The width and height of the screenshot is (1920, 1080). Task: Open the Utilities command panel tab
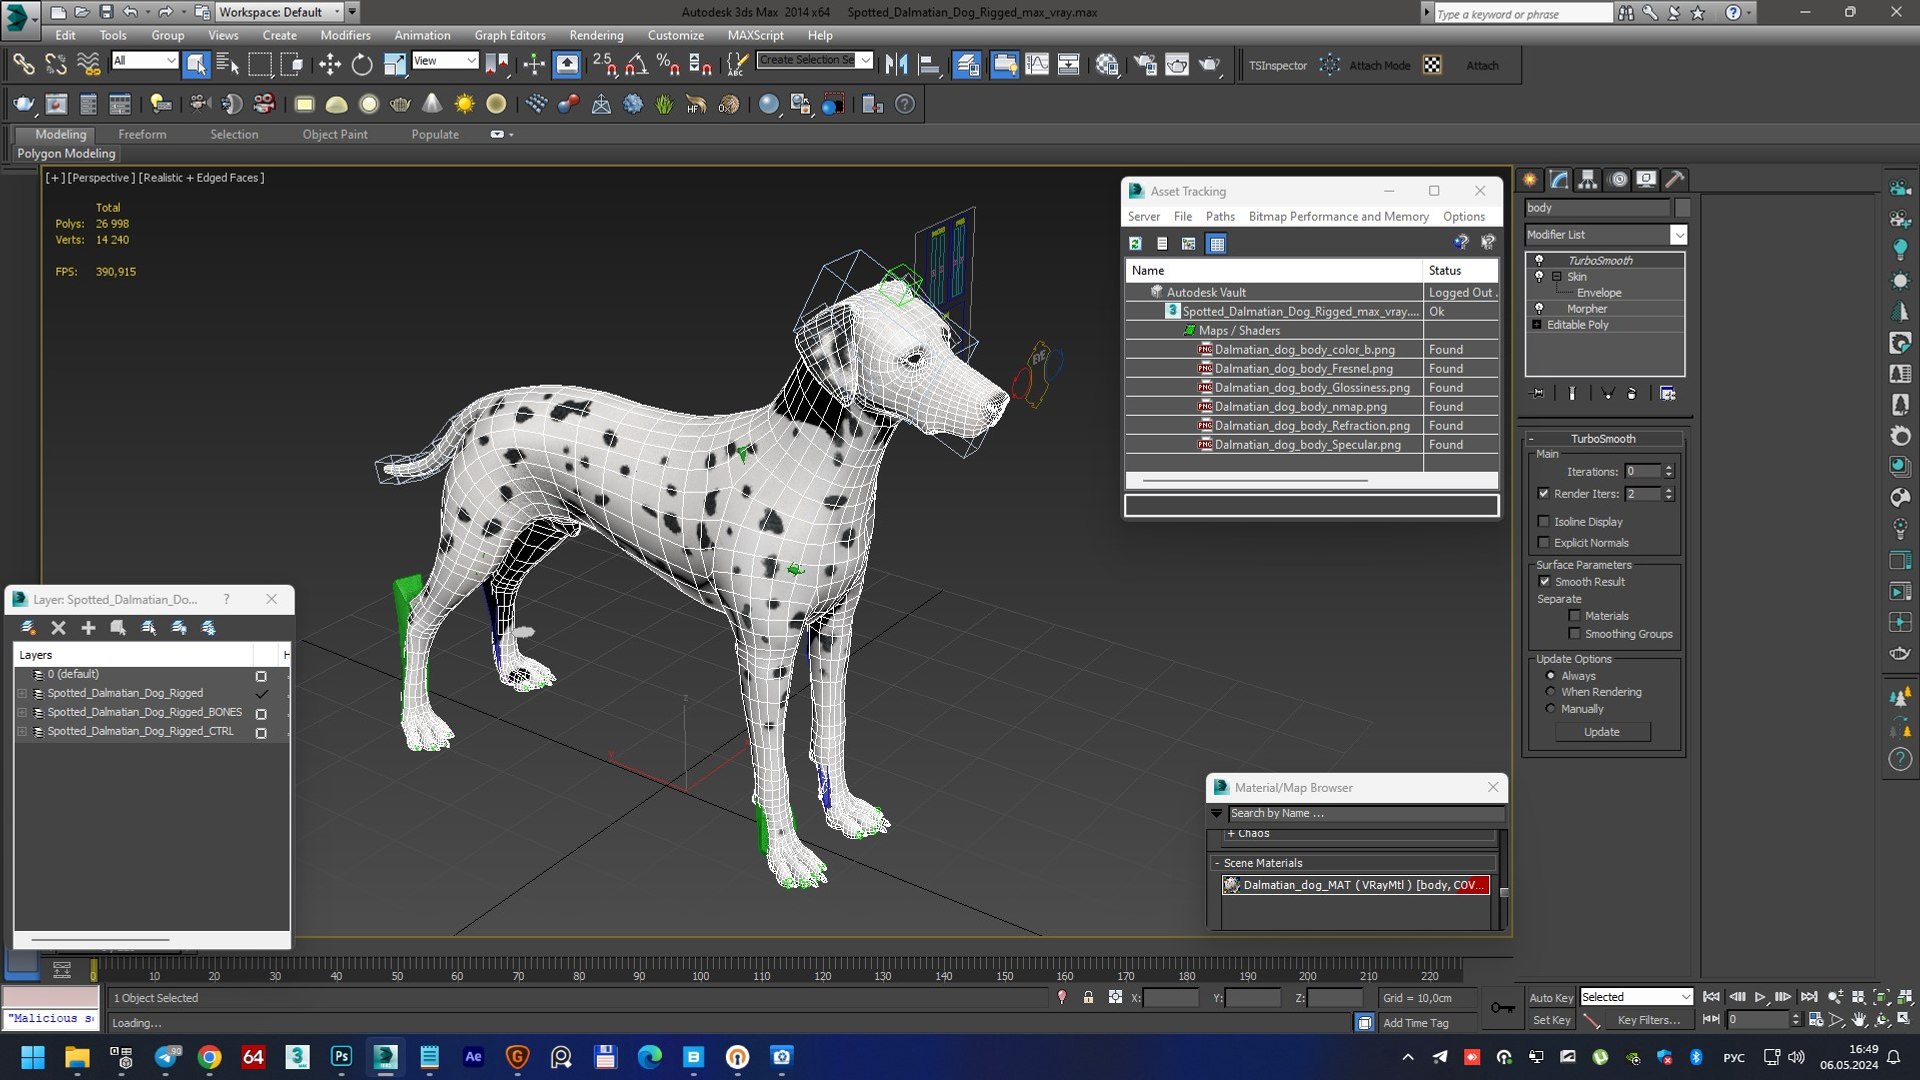click(x=1675, y=180)
